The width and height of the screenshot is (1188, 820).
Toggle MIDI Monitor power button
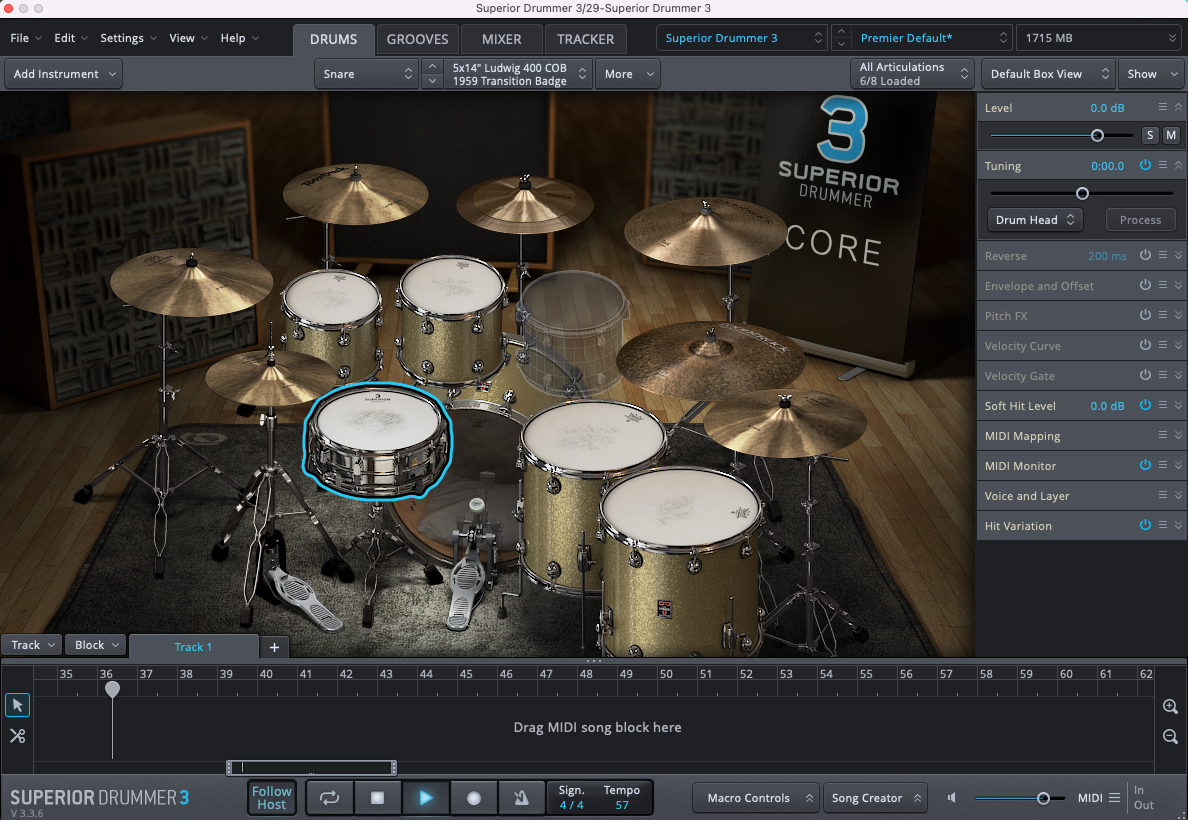(1145, 465)
